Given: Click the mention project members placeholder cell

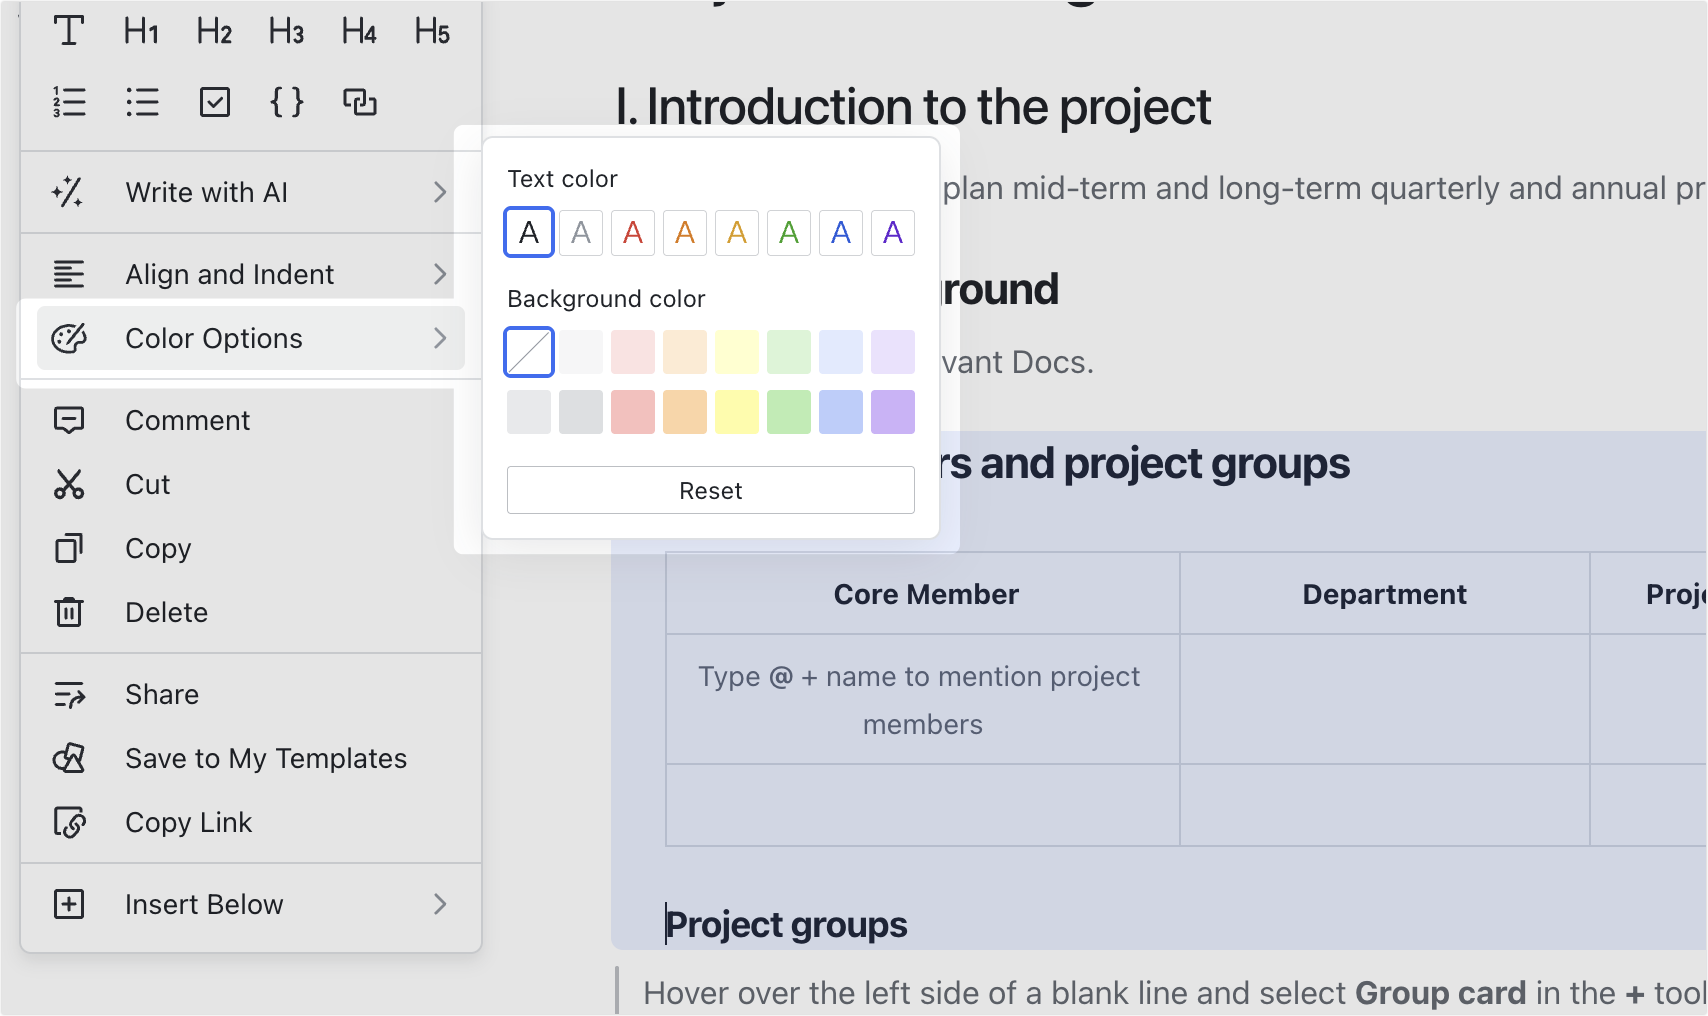Looking at the screenshot, I should [923, 700].
